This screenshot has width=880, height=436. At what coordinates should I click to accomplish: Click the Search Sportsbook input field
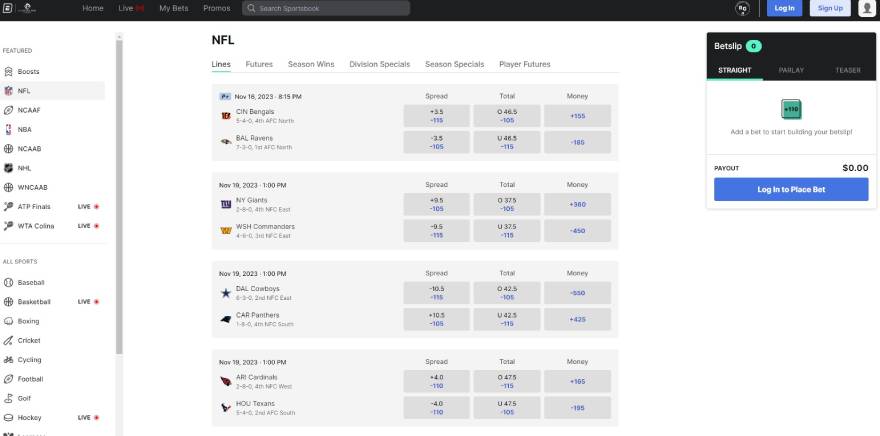click(x=326, y=8)
